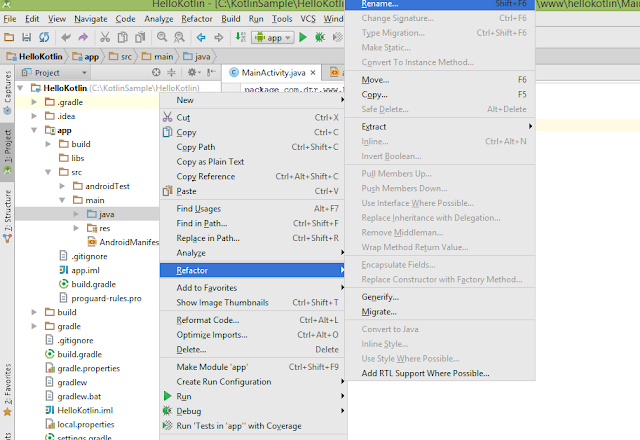Click the Make Project toolbar icon

241,38
